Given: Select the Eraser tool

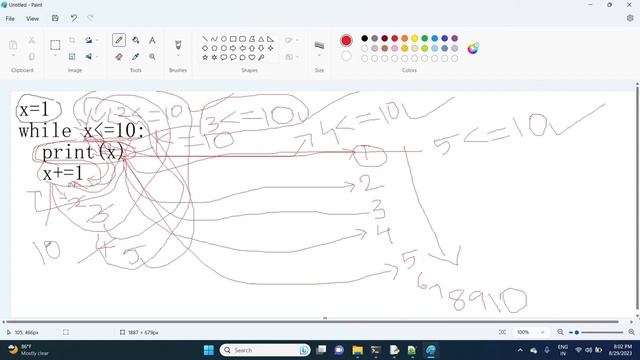Looking at the screenshot, I should coord(119,57).
